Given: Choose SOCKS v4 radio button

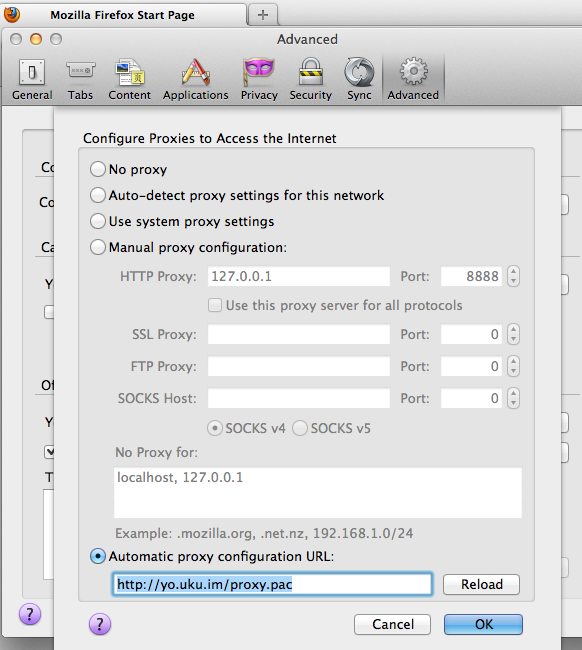Looking at the screenshot, I should tap(215, 428).
